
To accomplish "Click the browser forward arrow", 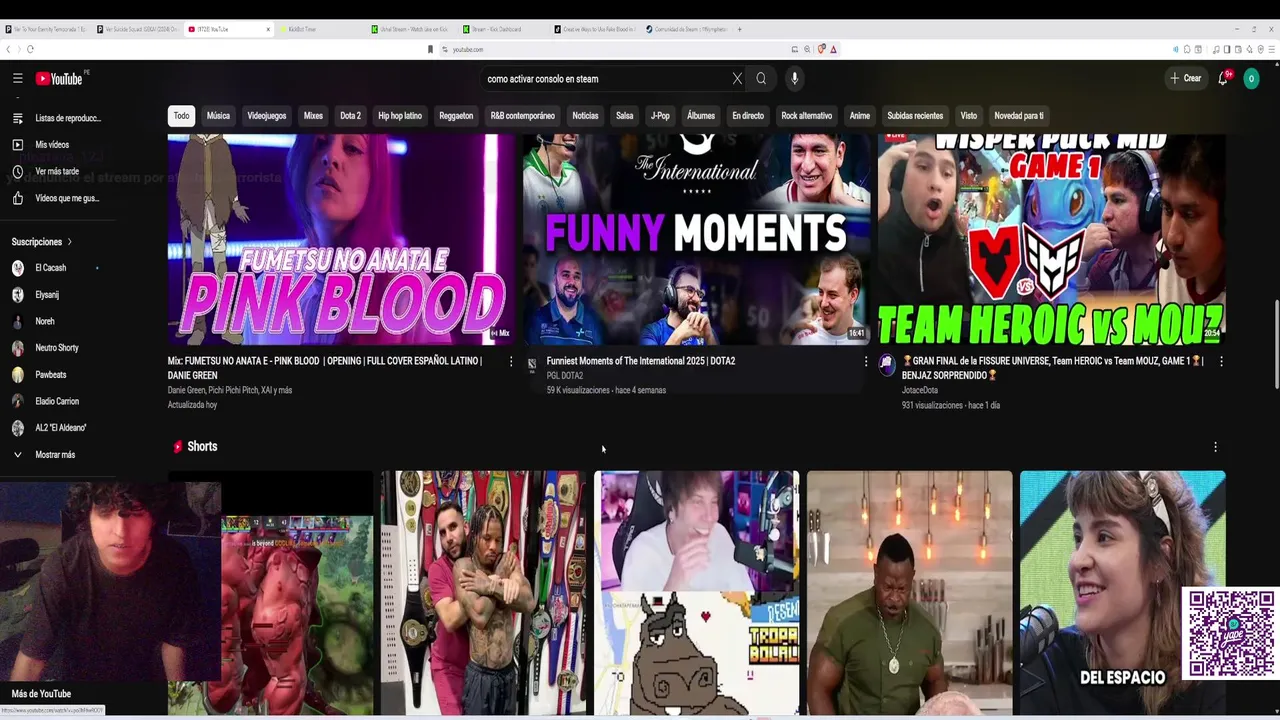I will (19, 49).
